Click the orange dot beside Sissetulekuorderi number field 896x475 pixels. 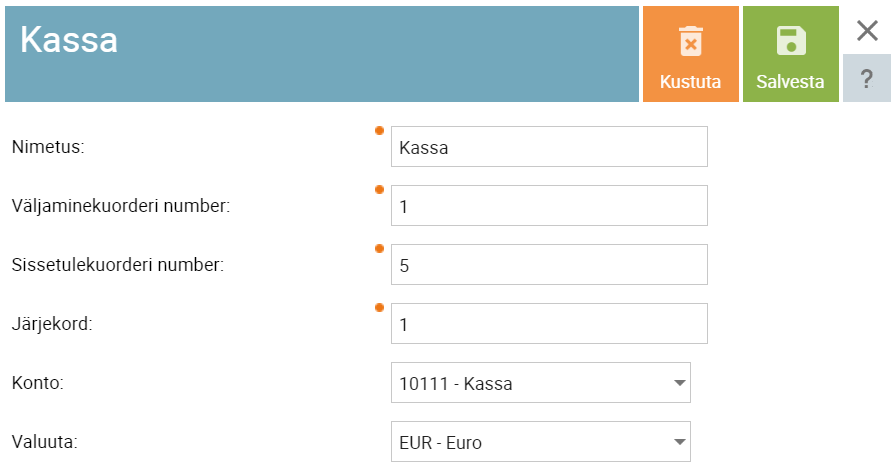point(379,249)
